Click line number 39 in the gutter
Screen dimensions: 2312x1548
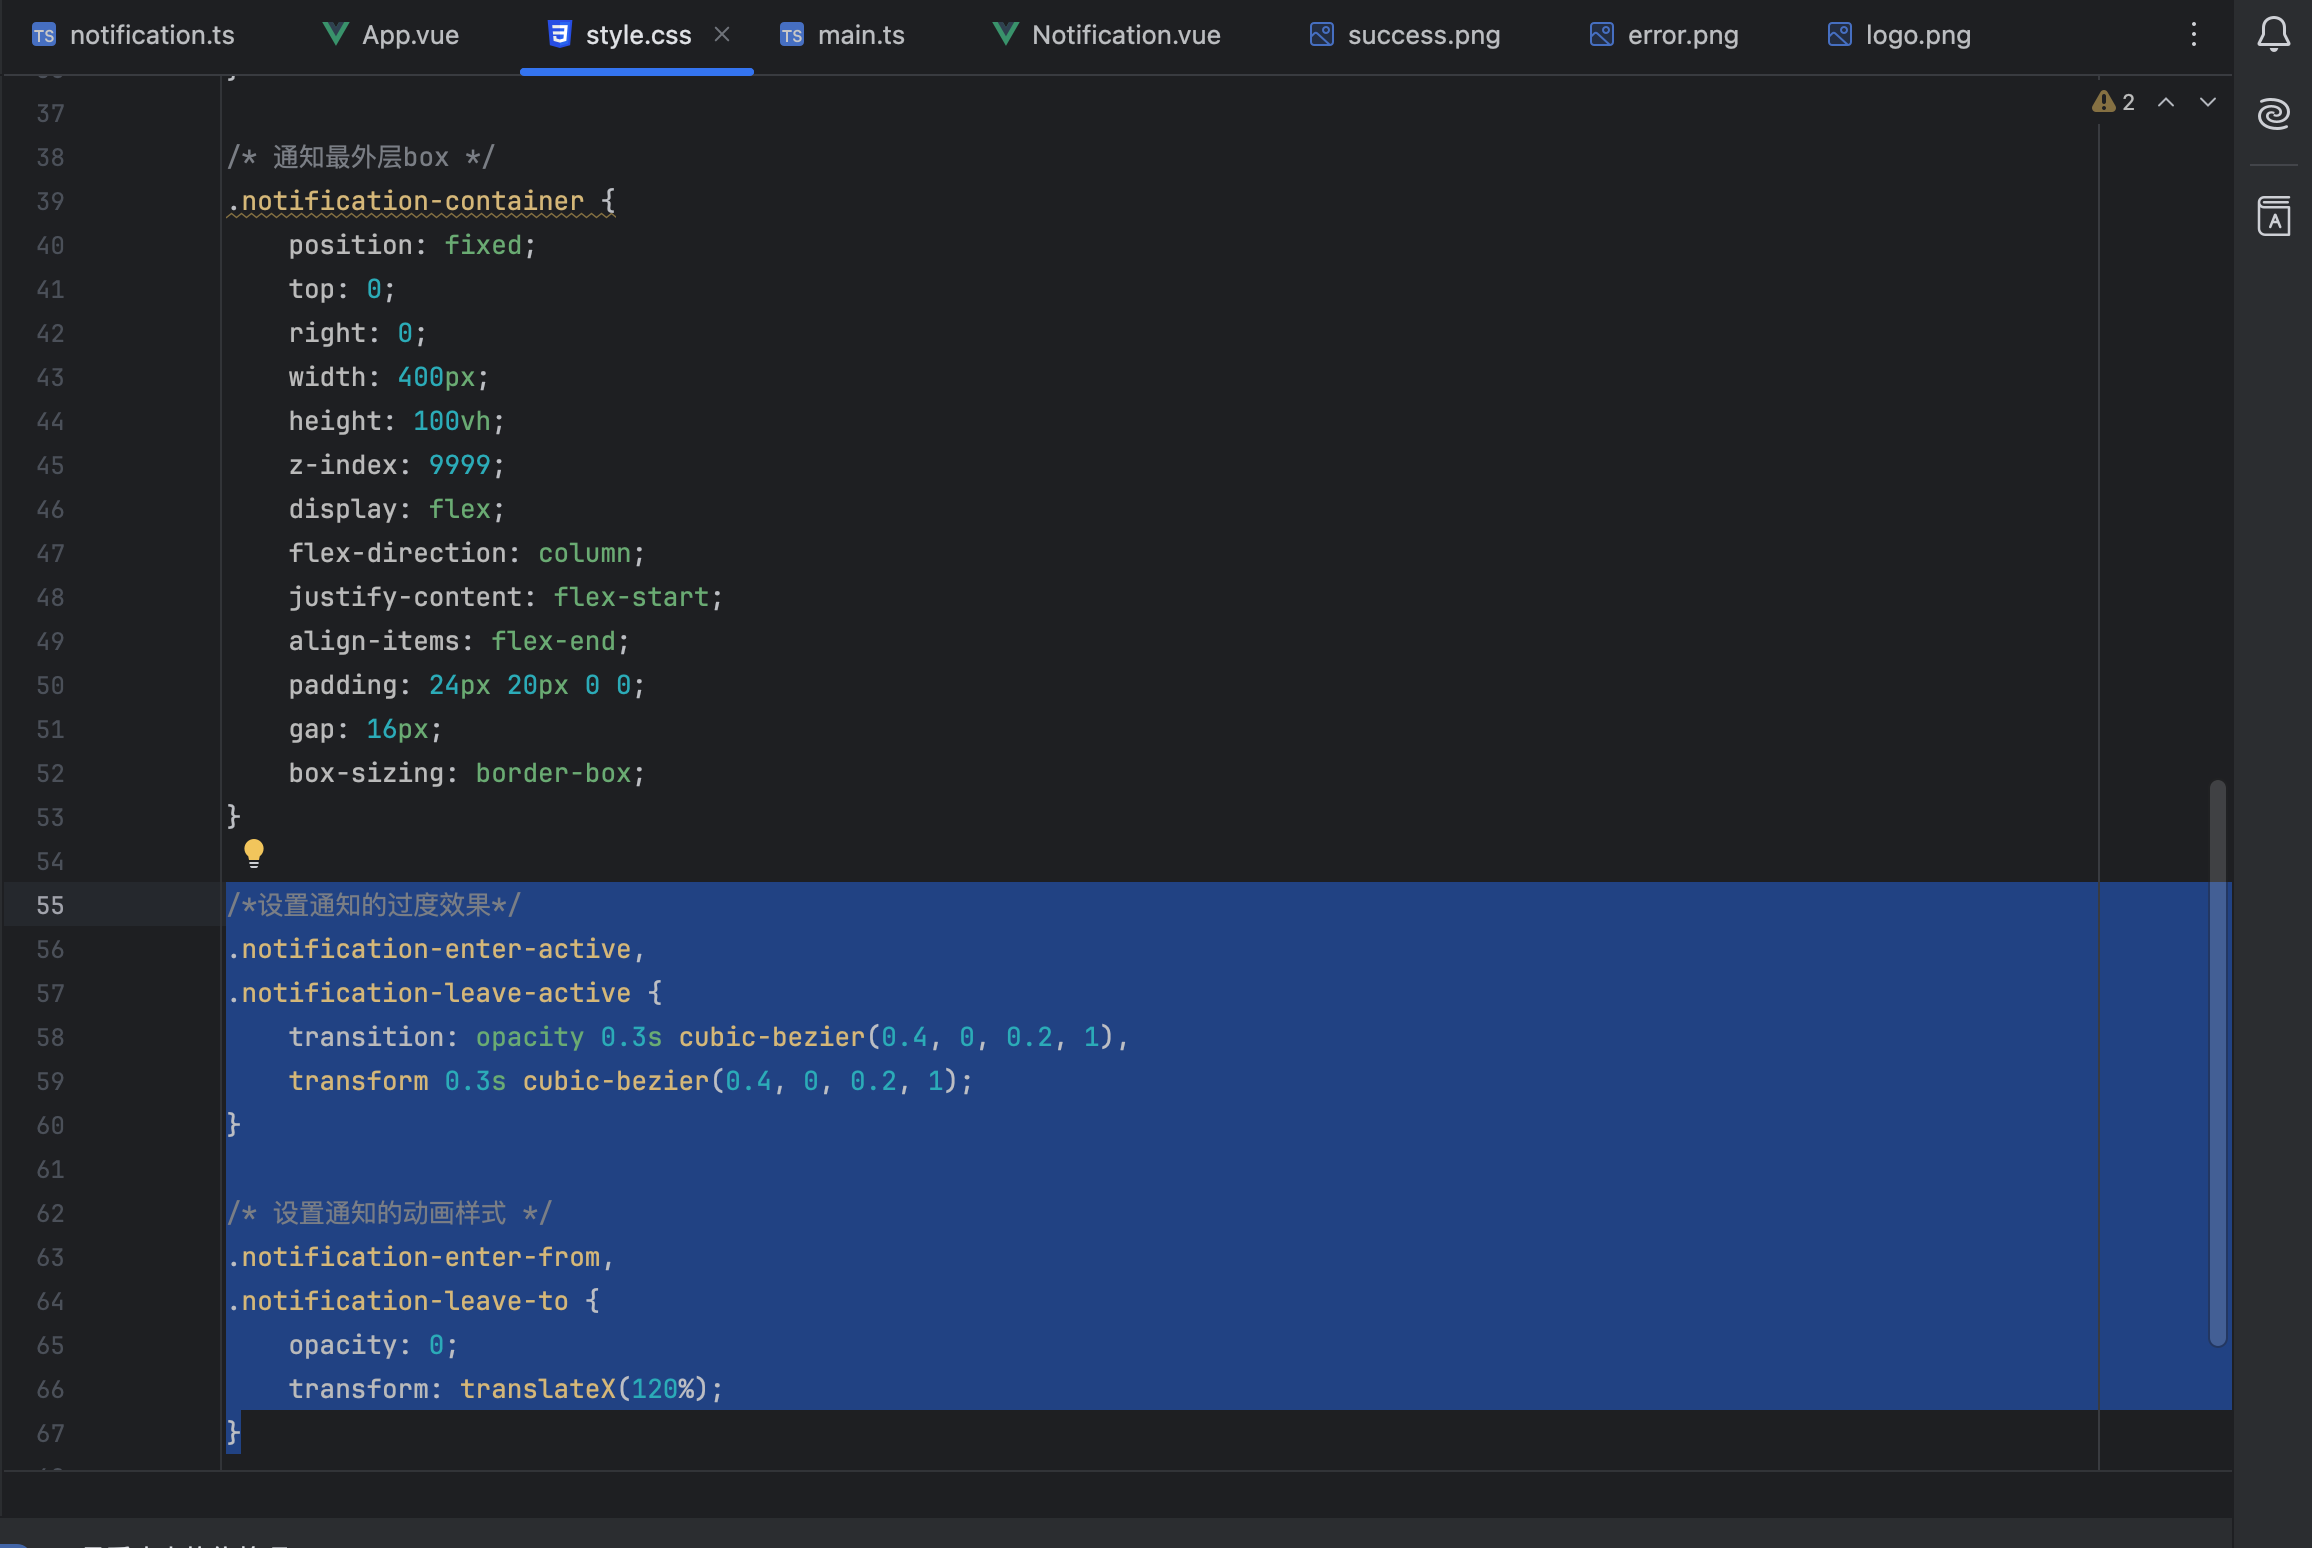pyautogui.click(x=50, y=201)
